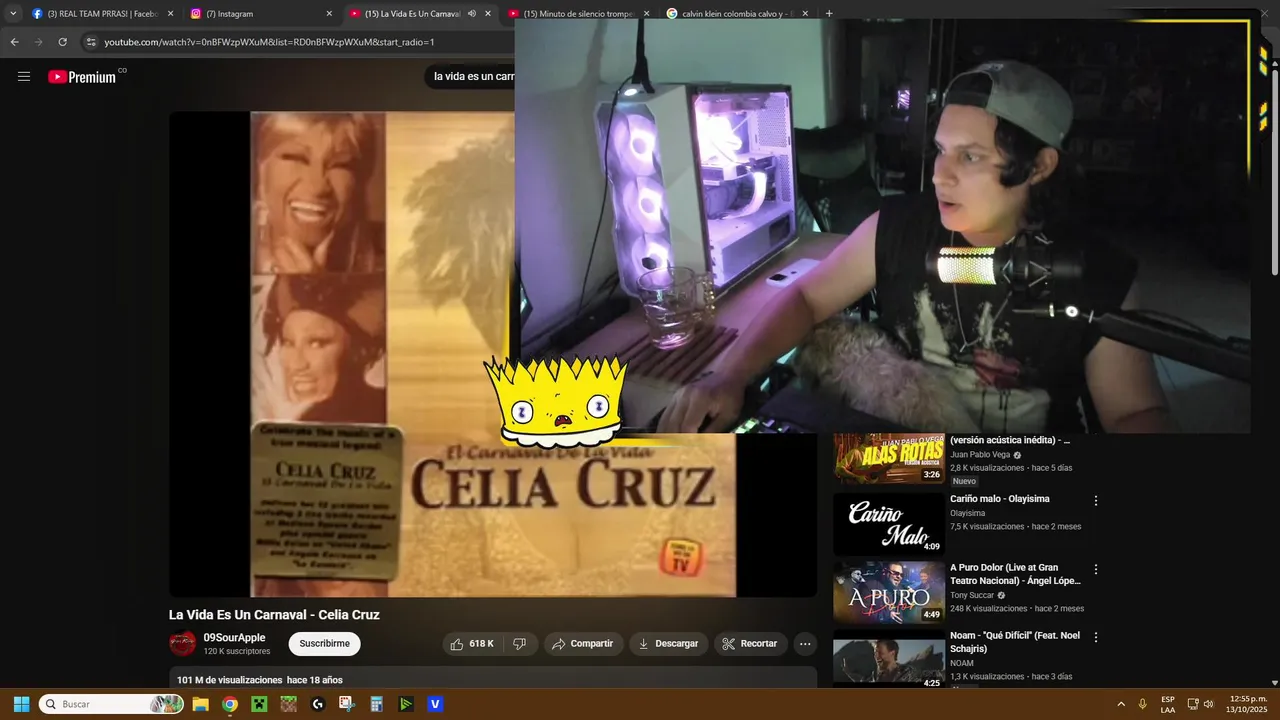Screen dimensions: 1280x720
Task: Open the Windows Start menu
Action: pyautogui.click(x=21, y=704)
